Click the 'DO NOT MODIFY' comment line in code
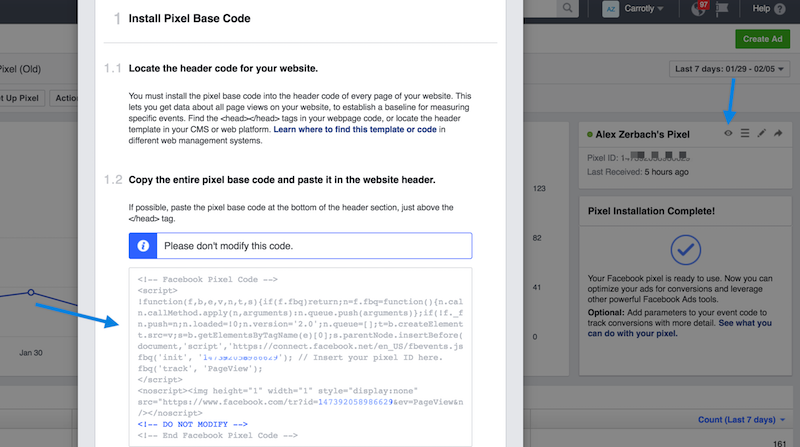 192,424
